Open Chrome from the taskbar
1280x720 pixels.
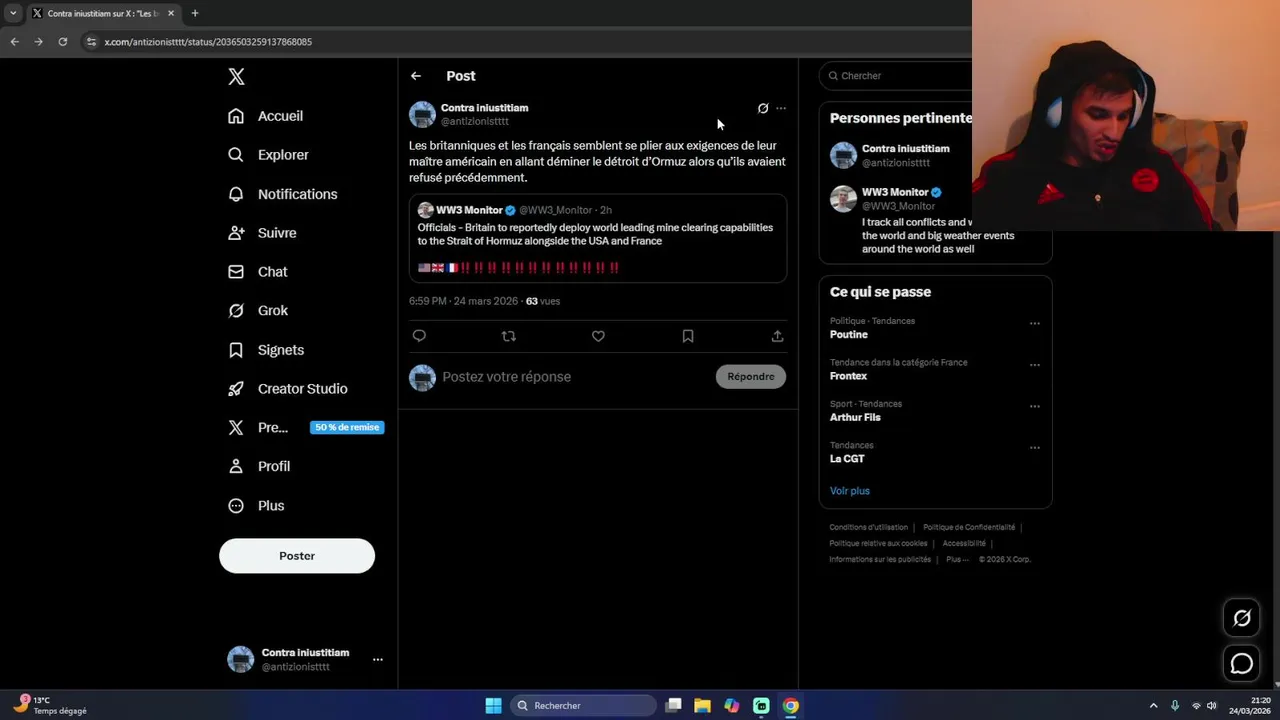click(791, 706)
